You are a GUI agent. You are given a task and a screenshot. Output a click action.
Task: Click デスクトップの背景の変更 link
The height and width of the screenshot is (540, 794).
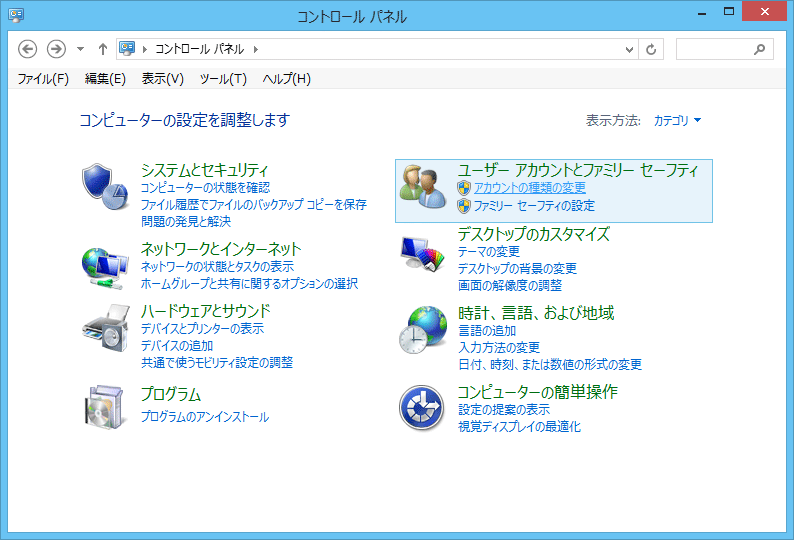517,268
